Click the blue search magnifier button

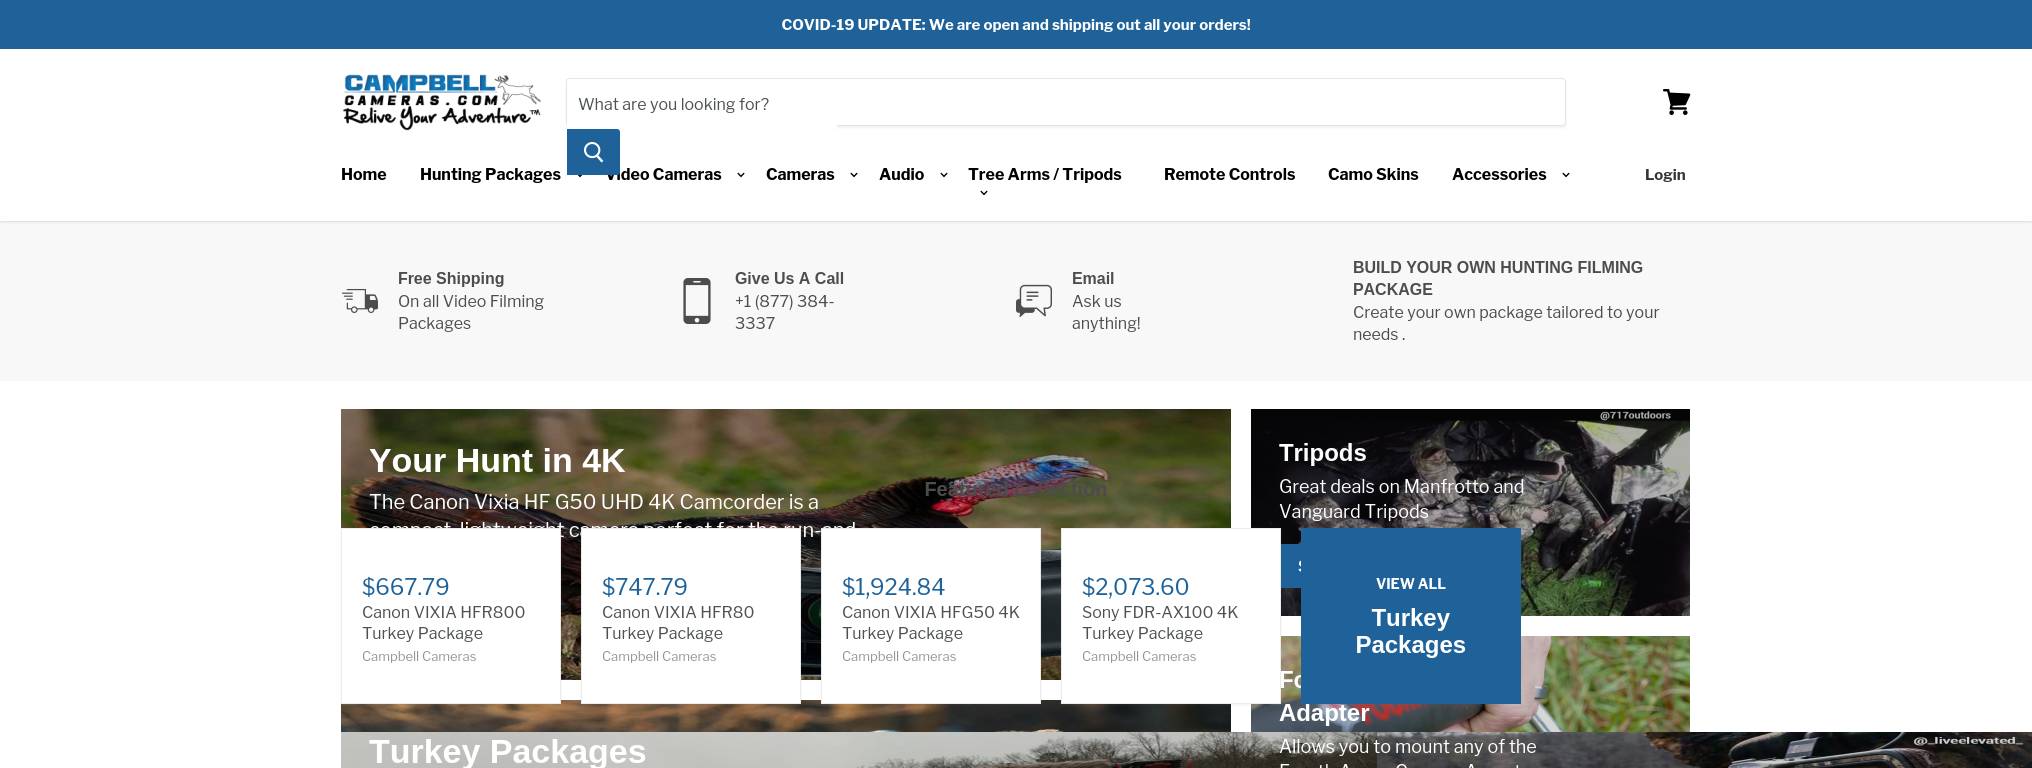point(593,152)
